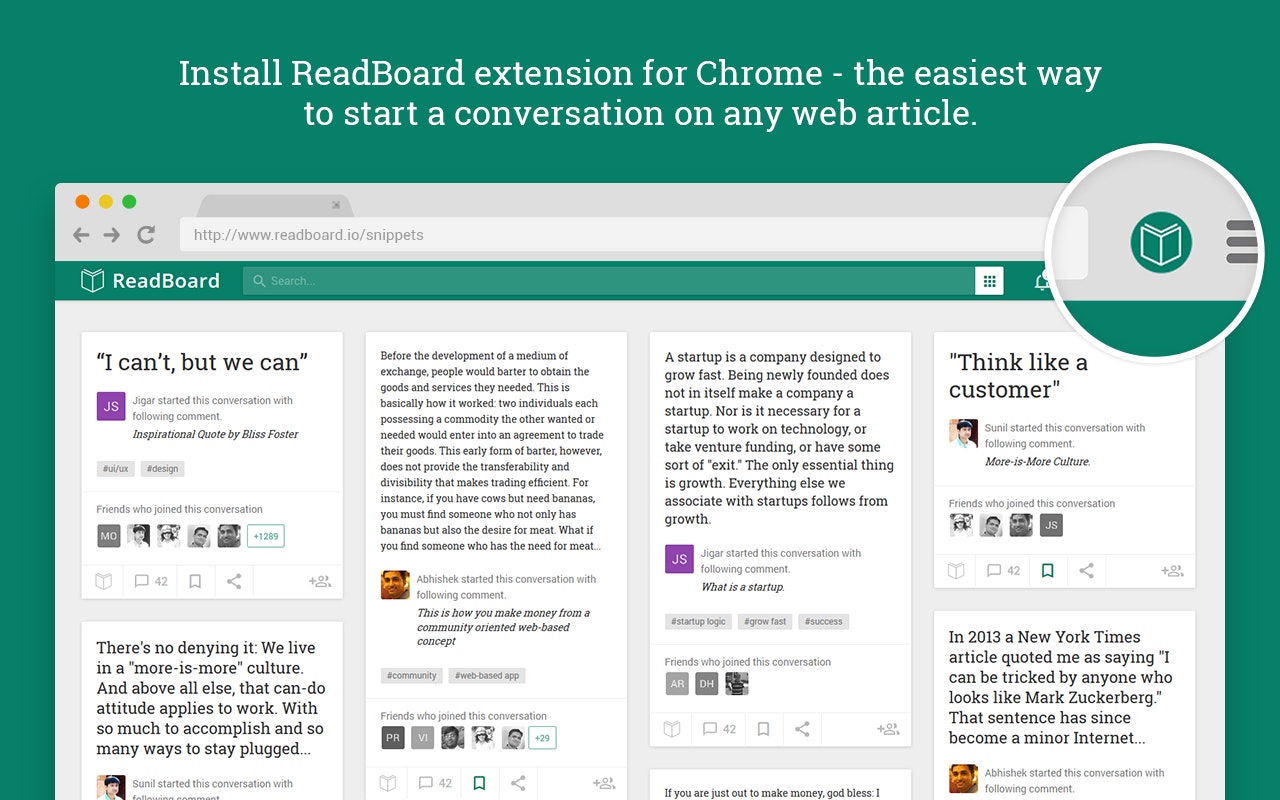
Task: Open book icon on barter card
Action: pos(387,783)
